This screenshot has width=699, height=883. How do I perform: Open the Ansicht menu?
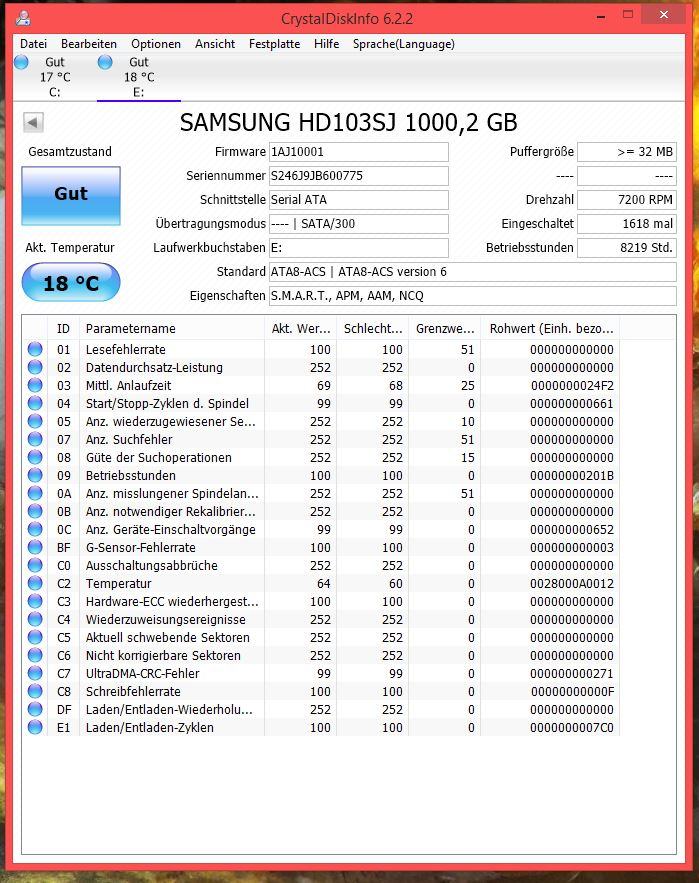215,44
